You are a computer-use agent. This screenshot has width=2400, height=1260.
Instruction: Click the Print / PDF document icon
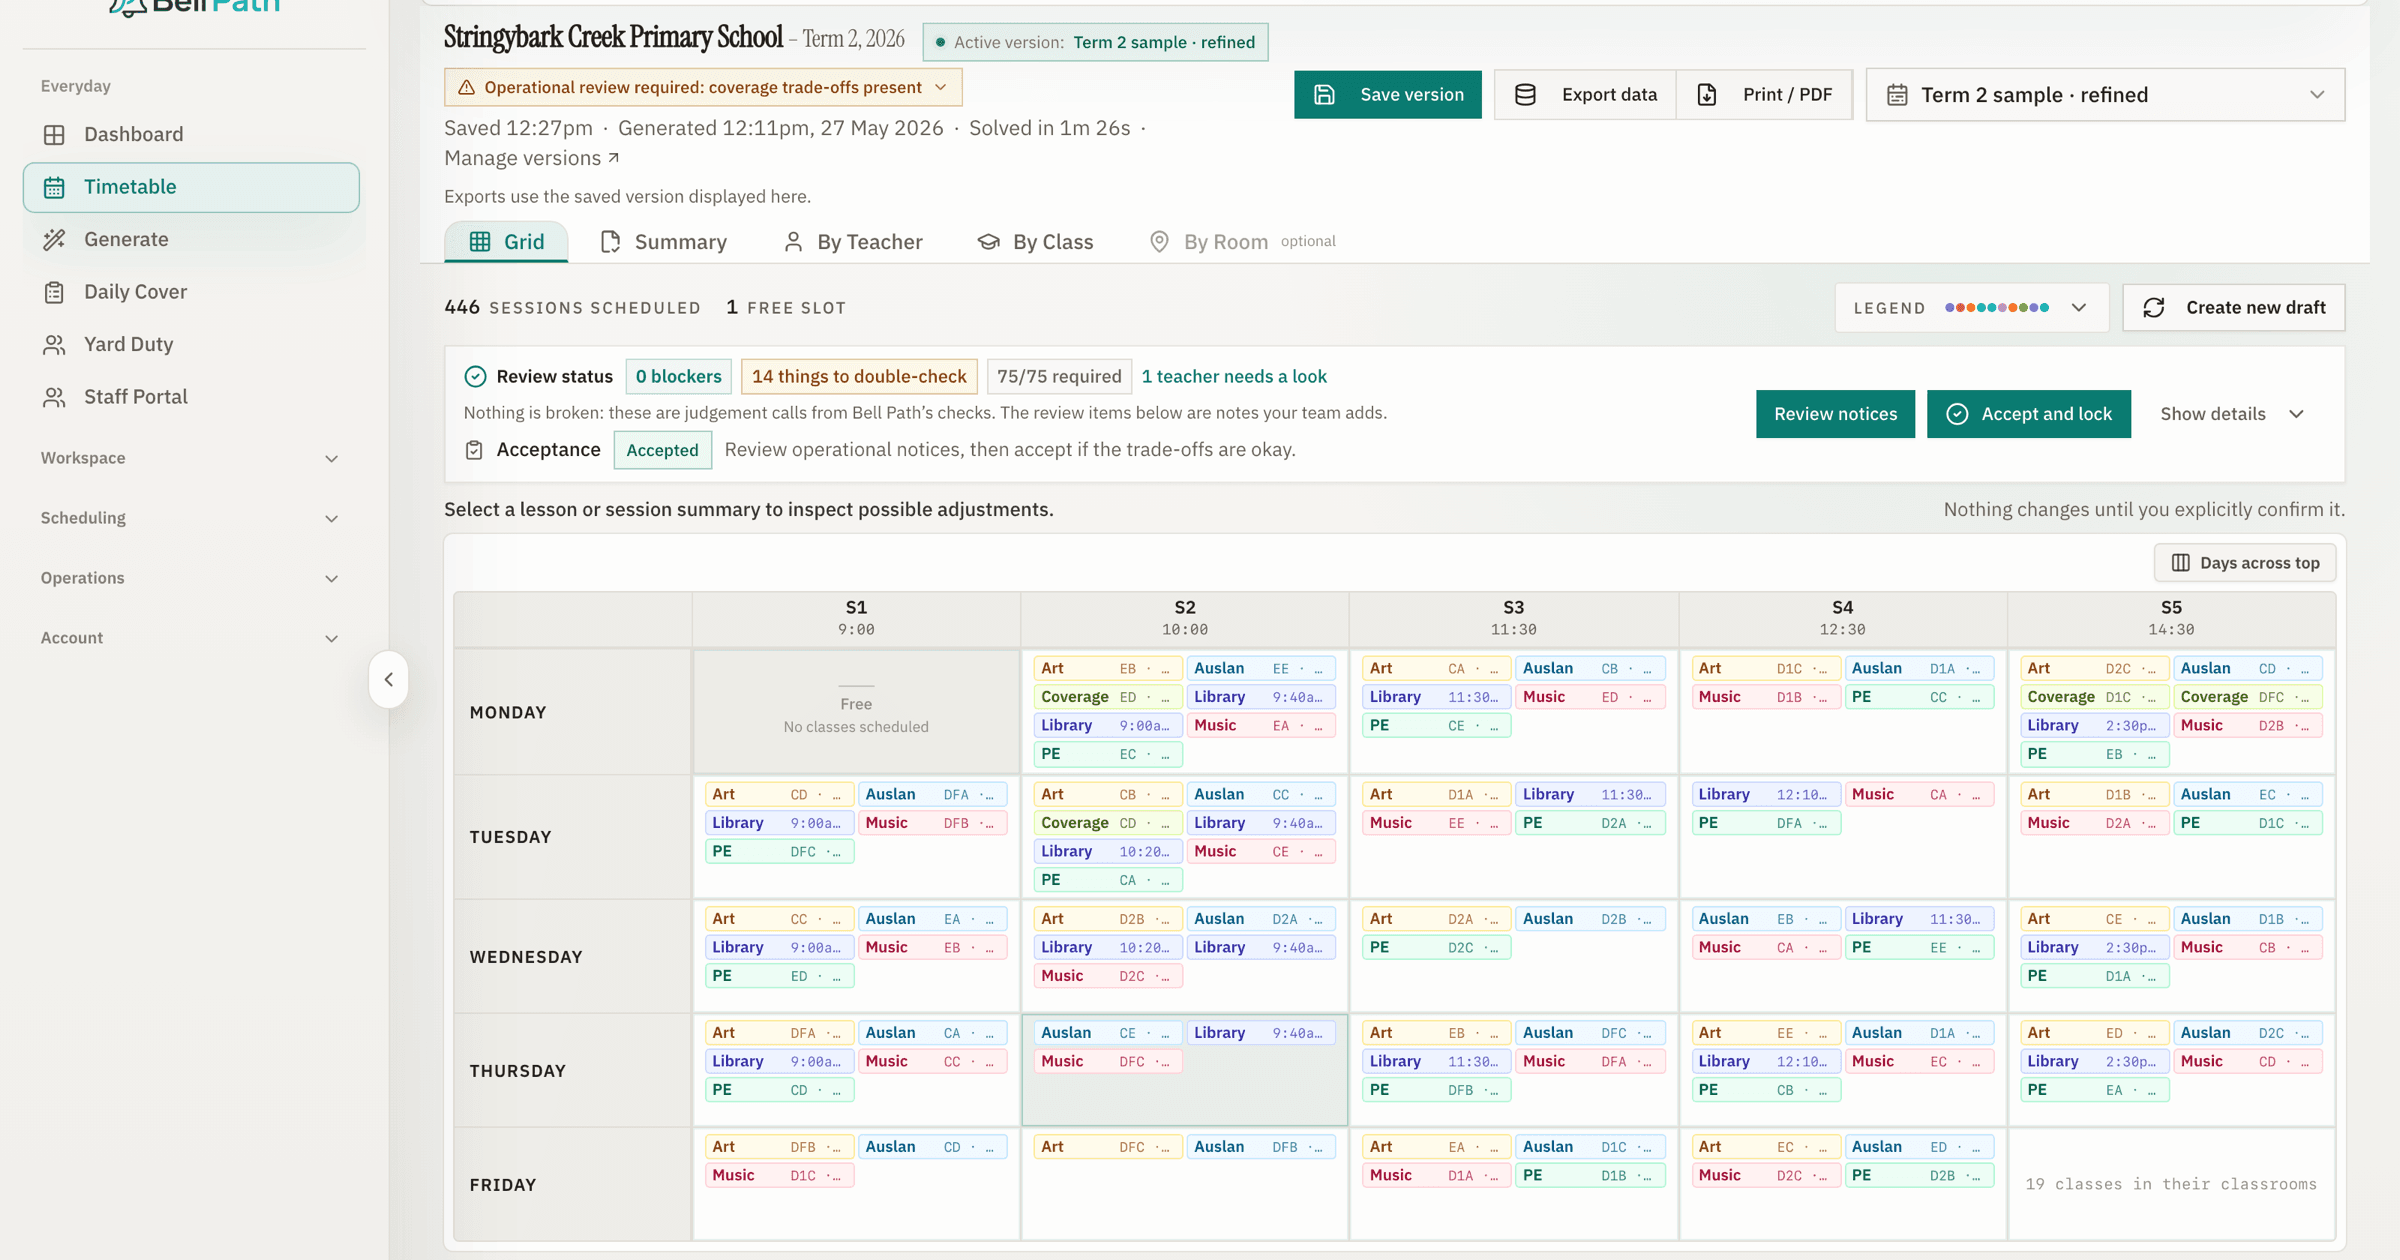click(x=1707, y=94)
